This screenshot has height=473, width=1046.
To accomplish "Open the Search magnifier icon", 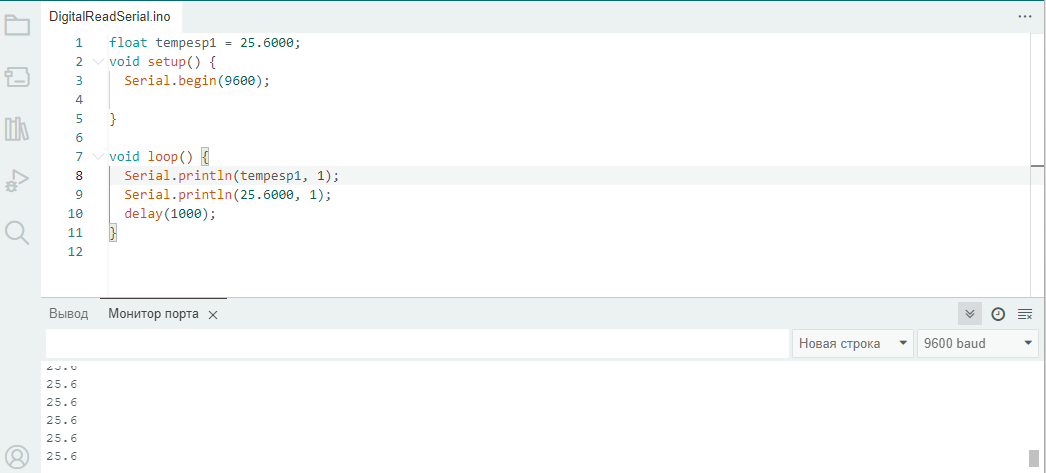I will click(x=17, y=233).
